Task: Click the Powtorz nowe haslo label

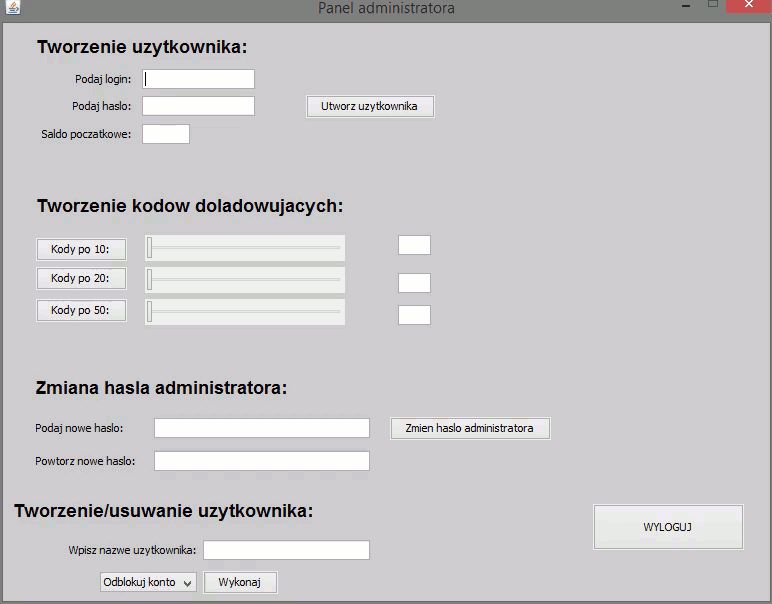Action: [x=85, y=461]
